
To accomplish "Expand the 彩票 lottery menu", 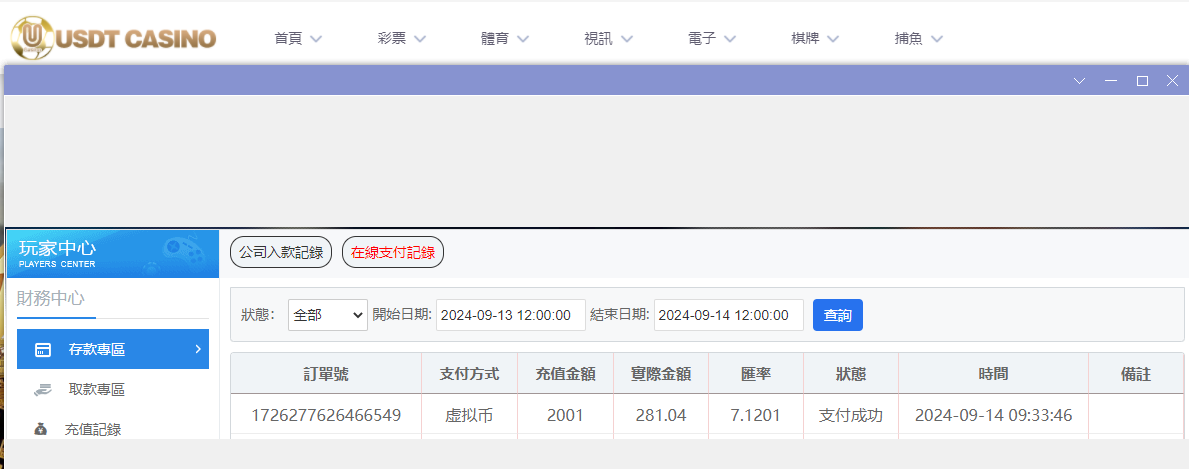I will (402, 39).
